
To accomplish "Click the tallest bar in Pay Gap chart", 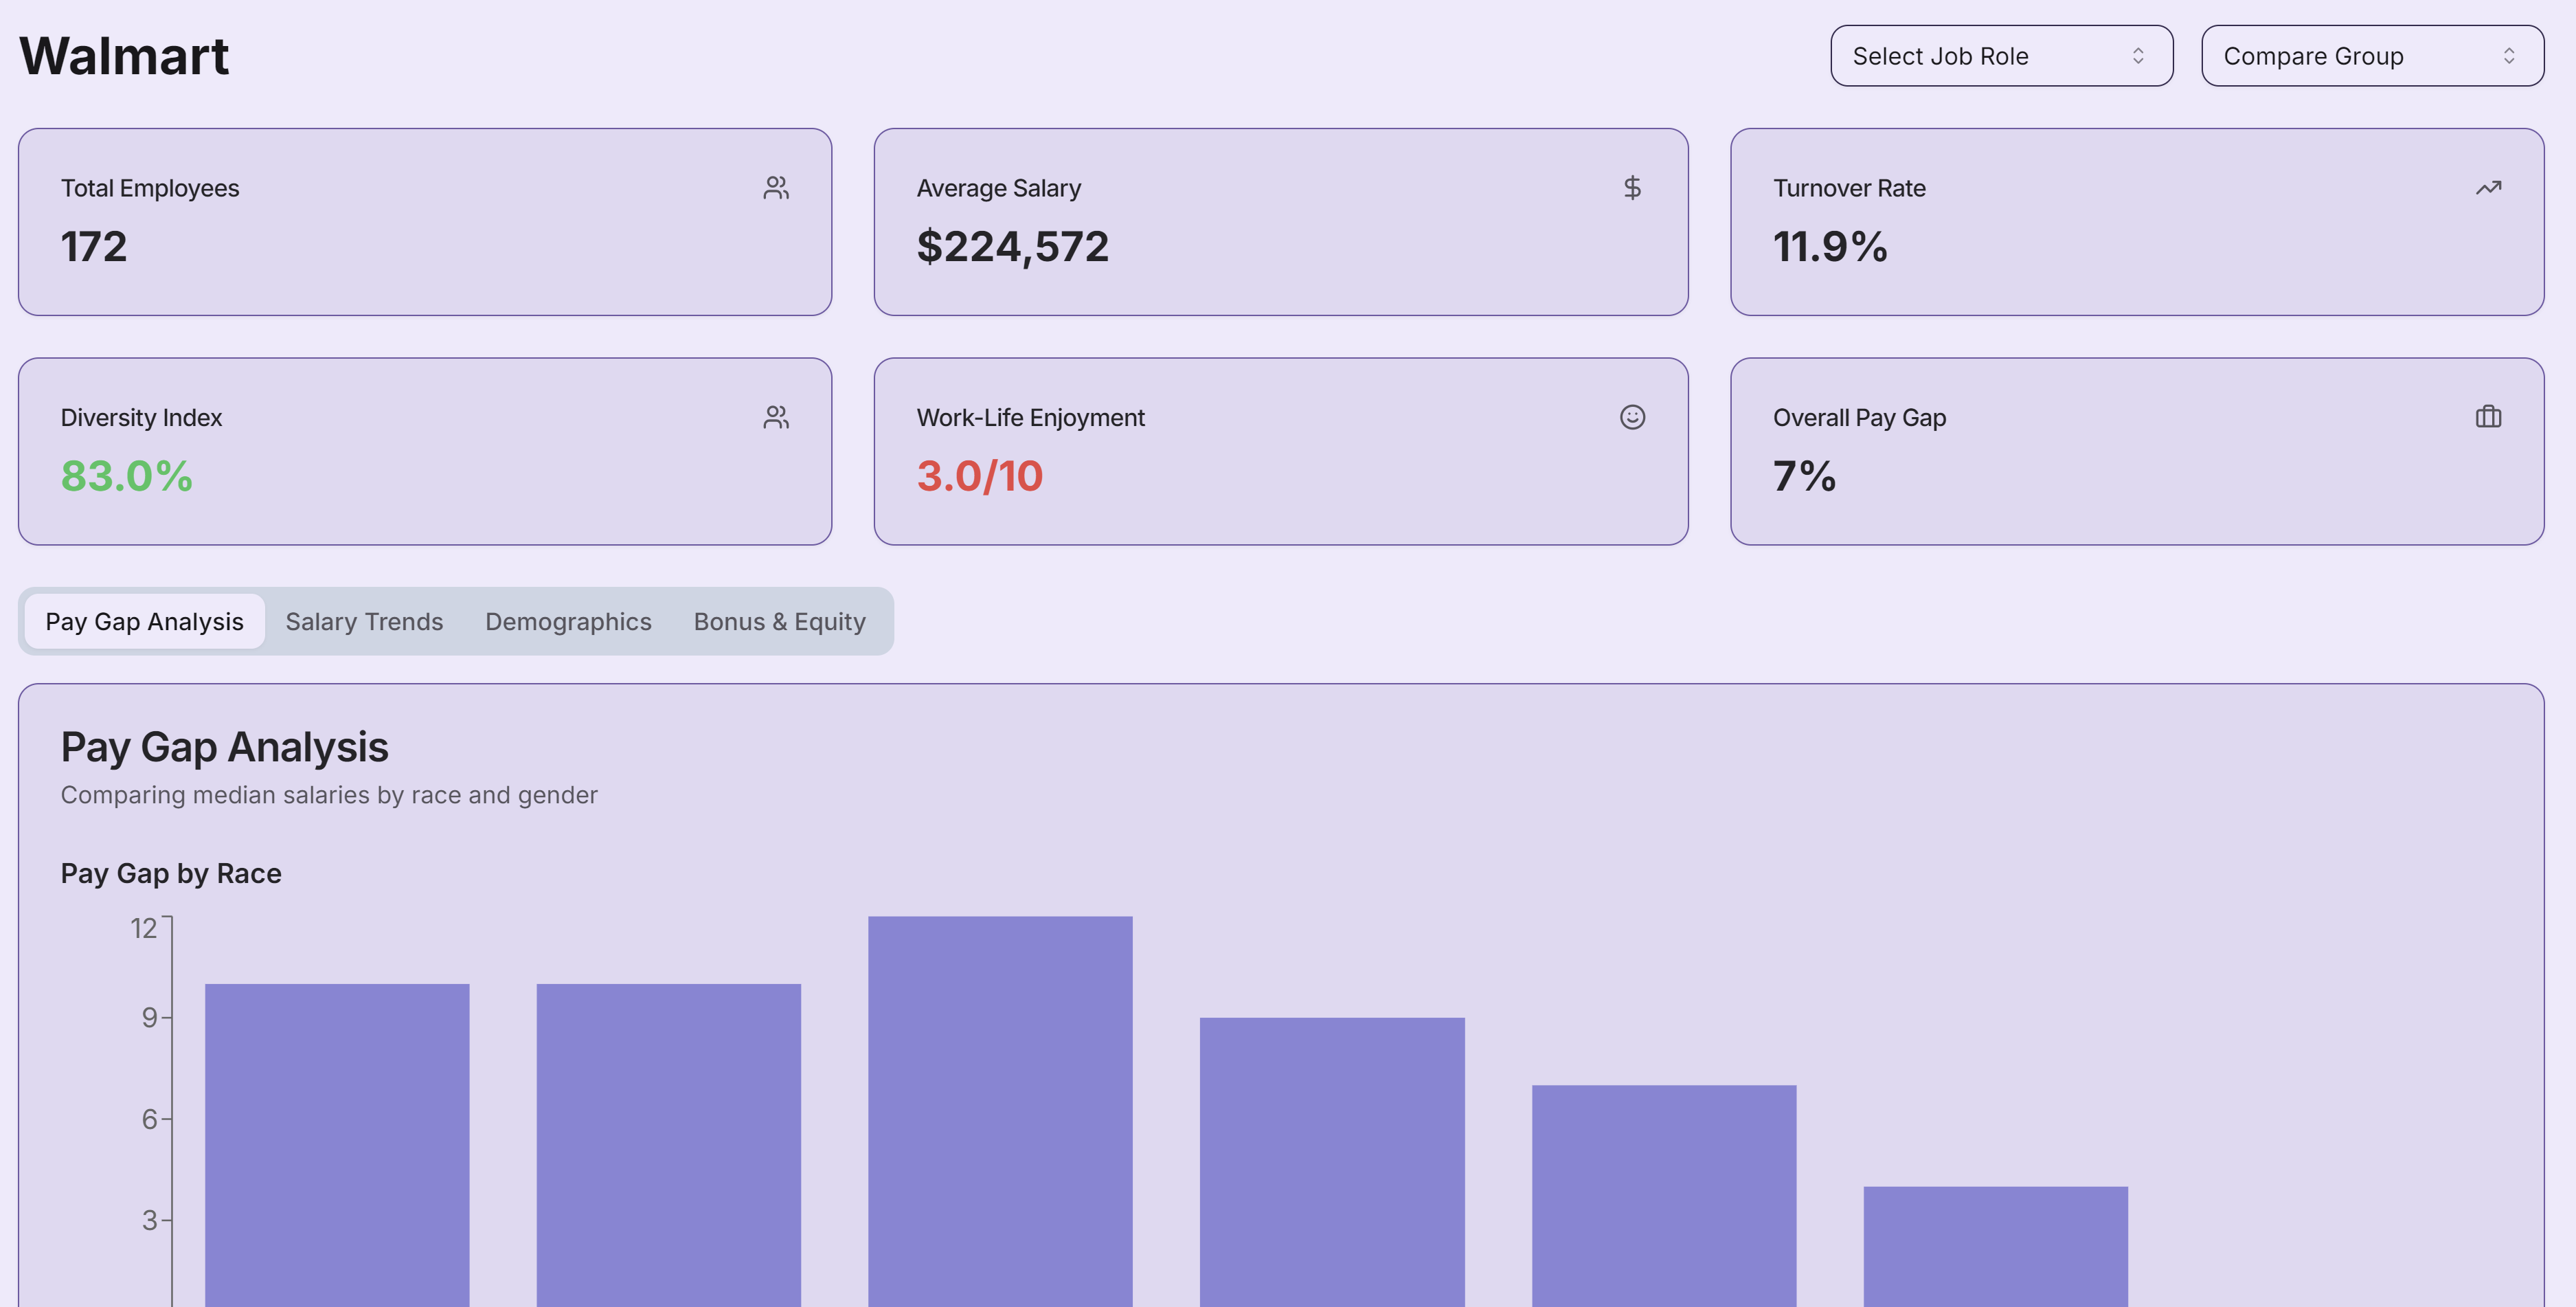I will click(x=1000, y=1110).
